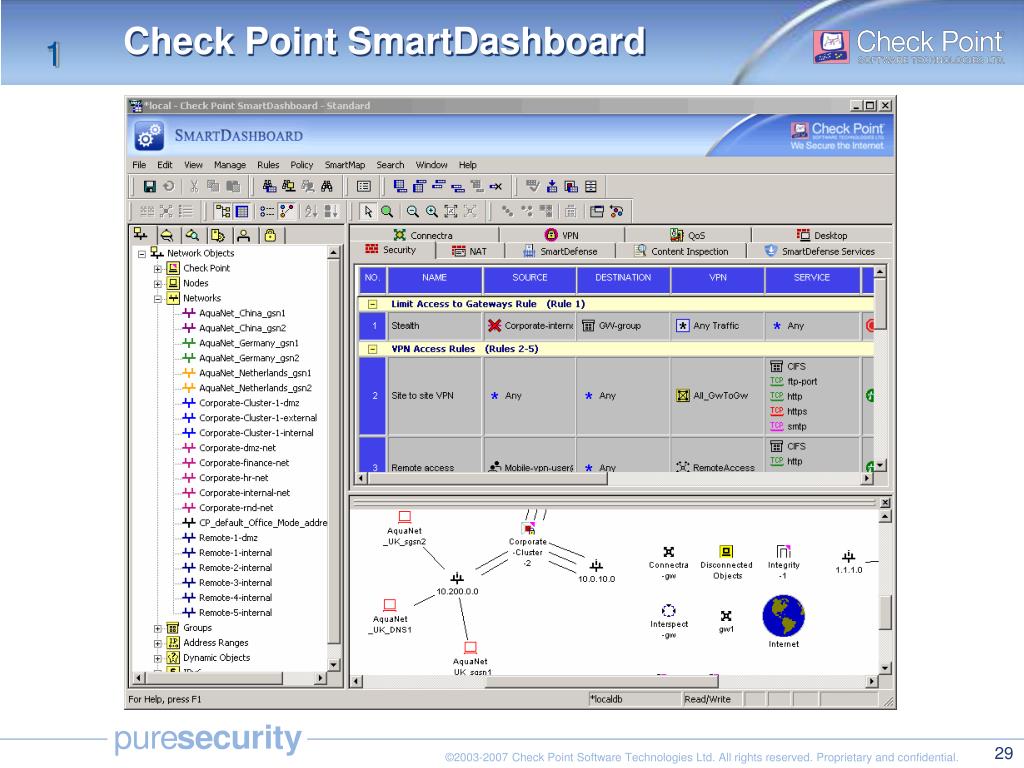Expand the Dynamic Objects tree node
Screen dimensions: 1024x768
coord(157,658)
